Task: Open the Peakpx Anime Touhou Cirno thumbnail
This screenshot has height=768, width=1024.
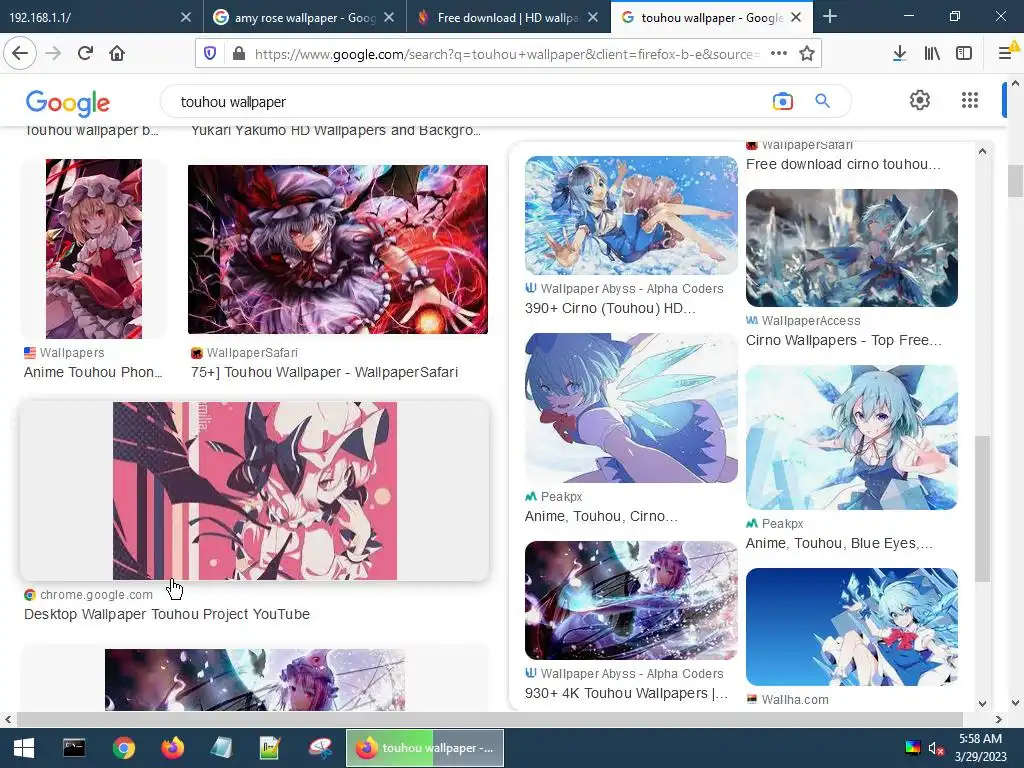Action: pyautogui.click(x=631, y=408)
